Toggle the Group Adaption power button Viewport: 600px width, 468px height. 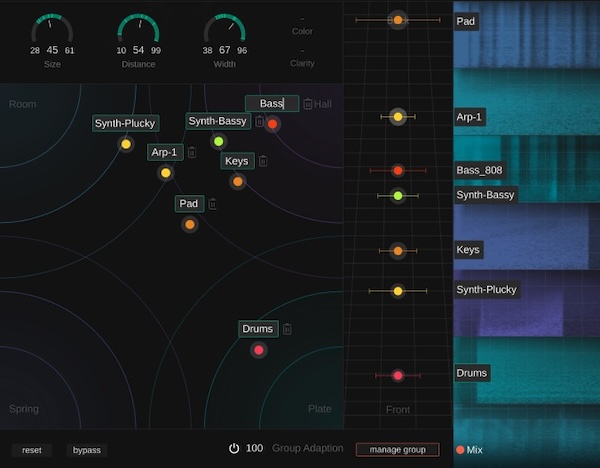234,448
